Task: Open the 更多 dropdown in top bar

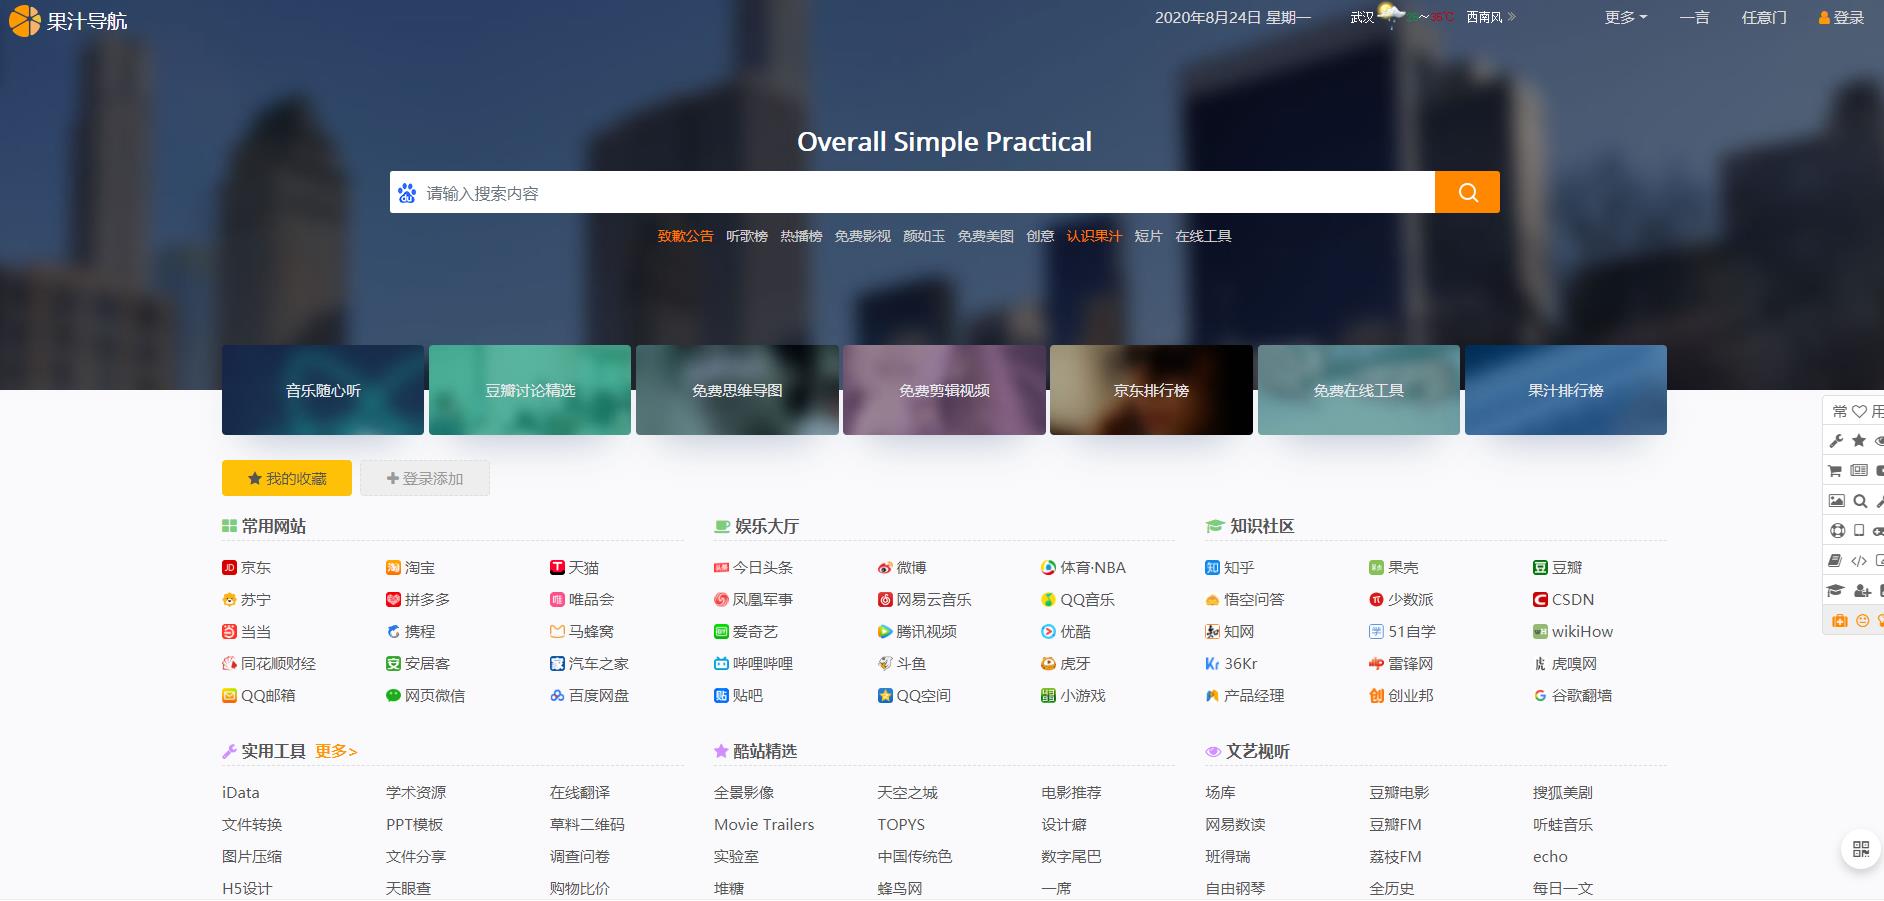Action: point(1626,17)
